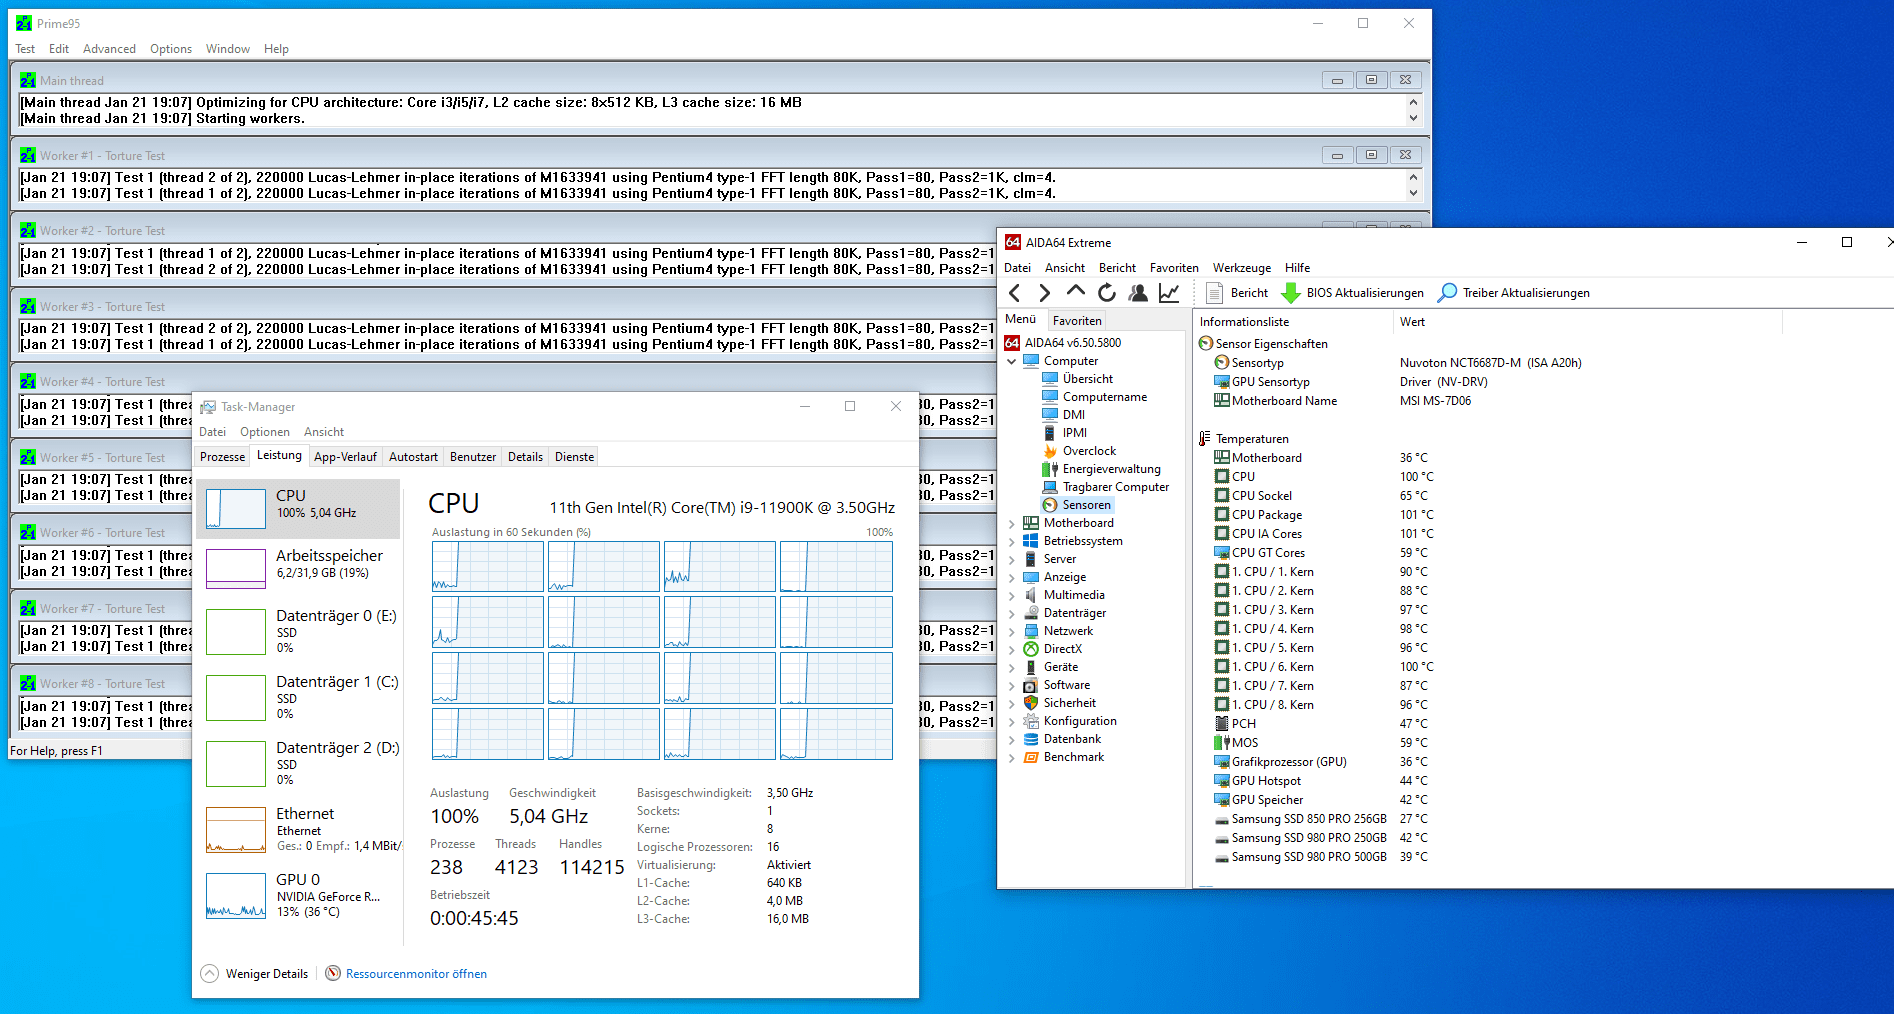Viewport: 1894px width, 1014px height.
Task: Click the AIDA64 forward arrow icon
Action: pos(1045,293)
